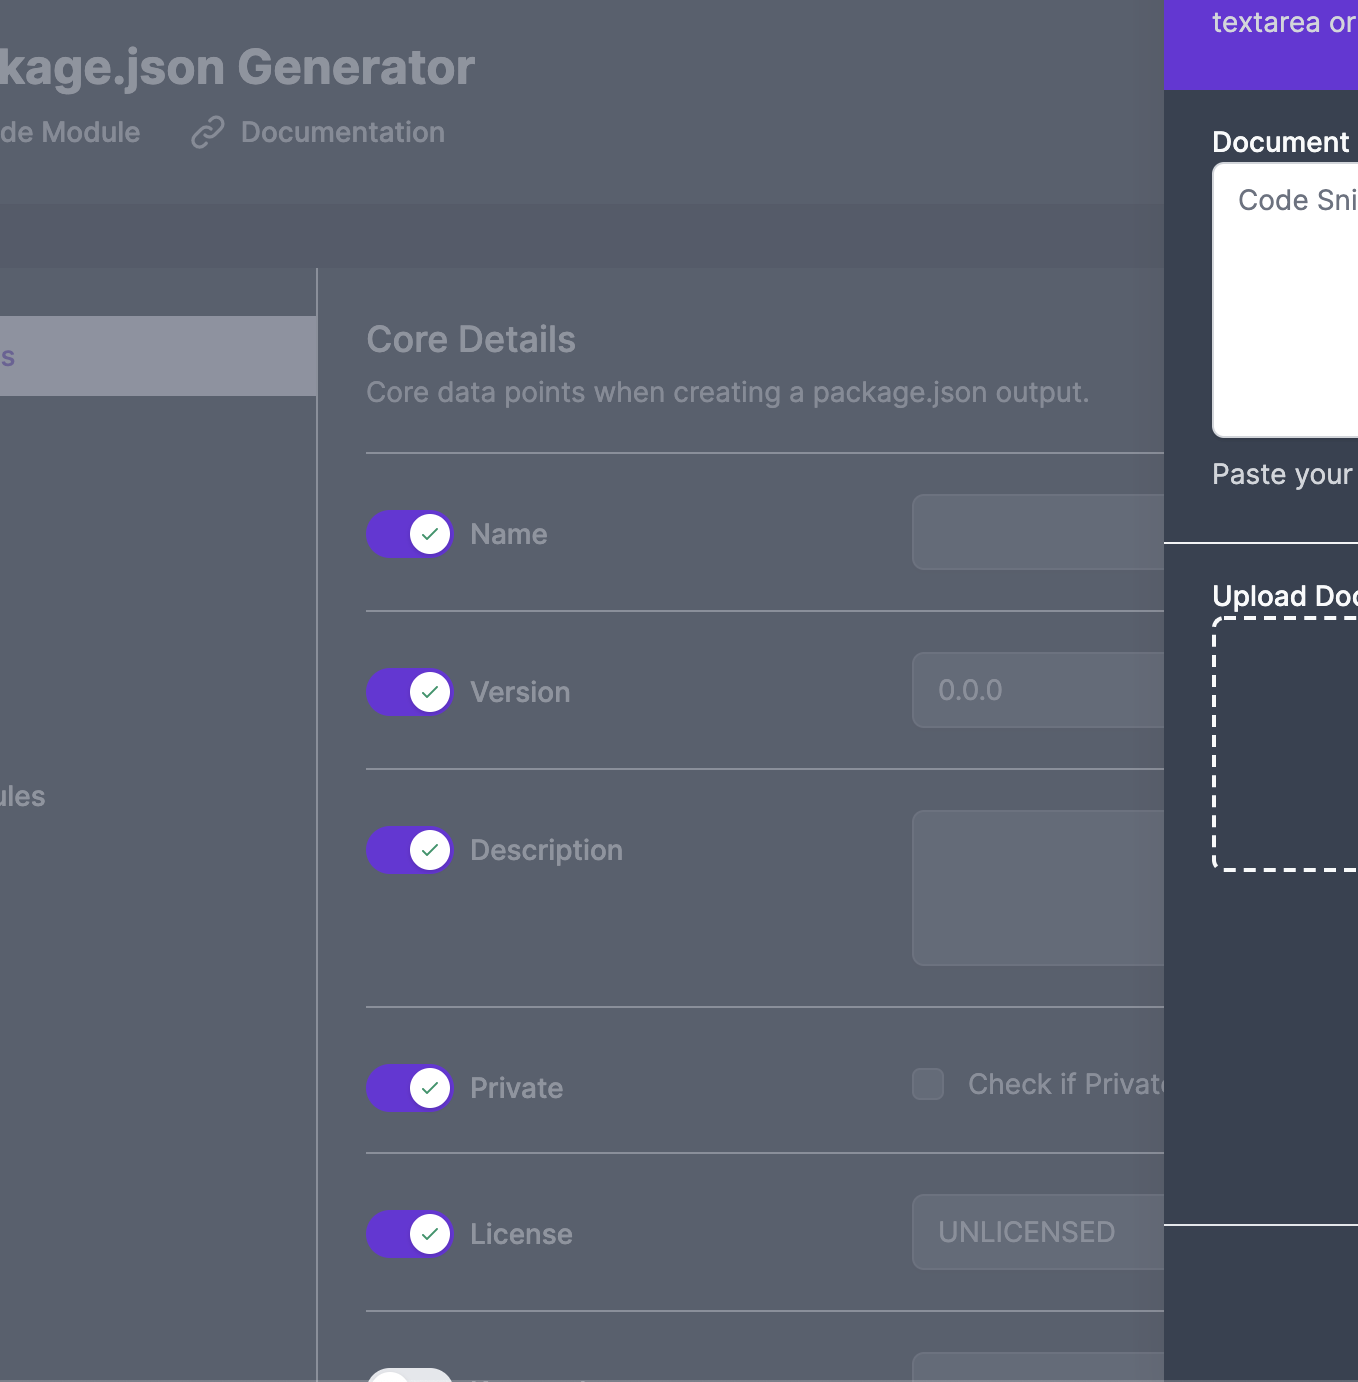Toggle off the Name field switch

tap(410, 534)
